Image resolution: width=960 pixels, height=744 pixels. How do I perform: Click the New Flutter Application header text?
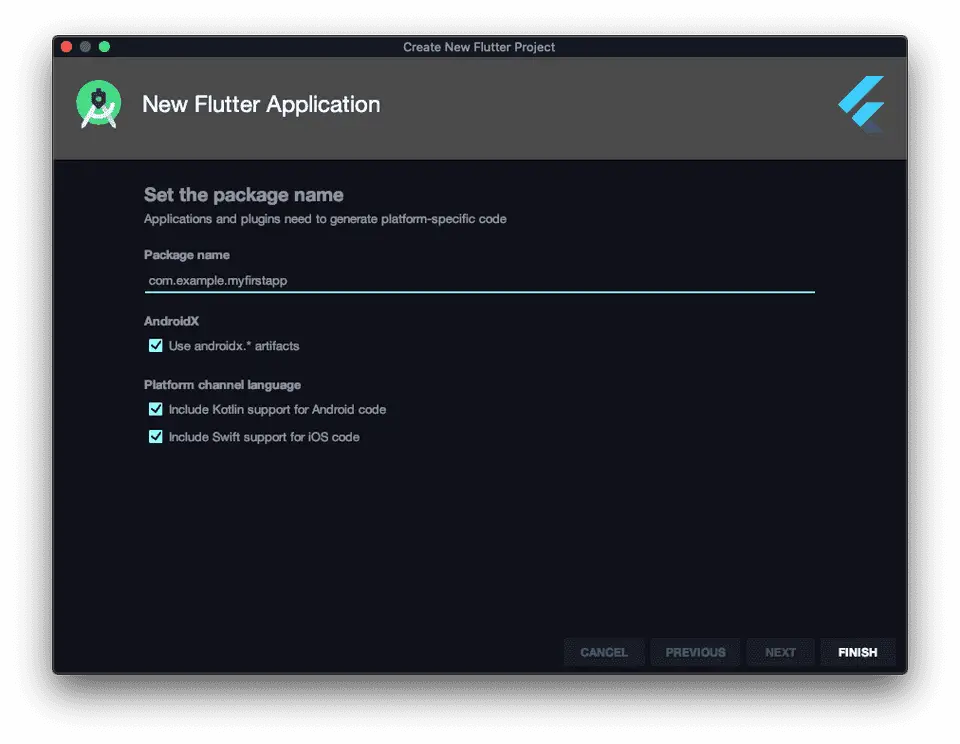[x=261, y=105]
